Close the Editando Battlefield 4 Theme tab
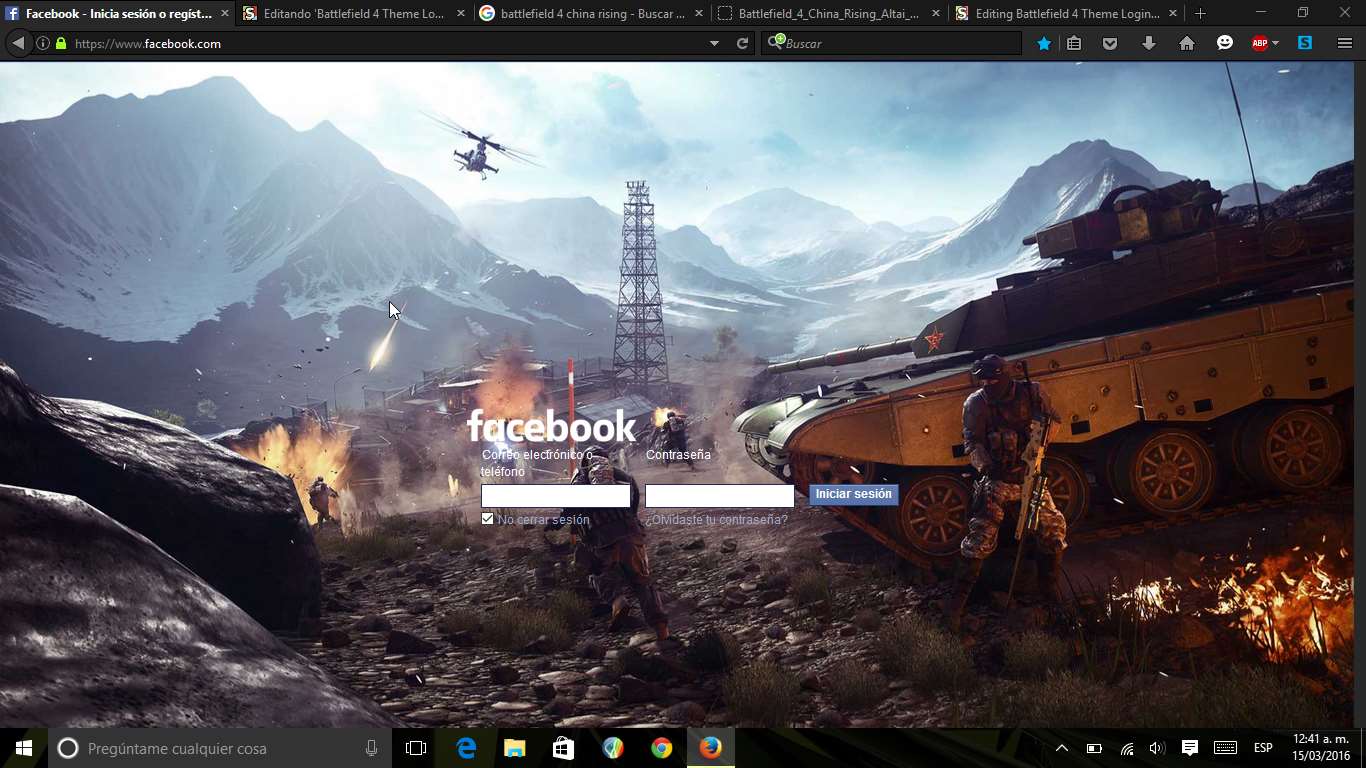The height and width of the screenshot is (768, 1366). [461, 14]
